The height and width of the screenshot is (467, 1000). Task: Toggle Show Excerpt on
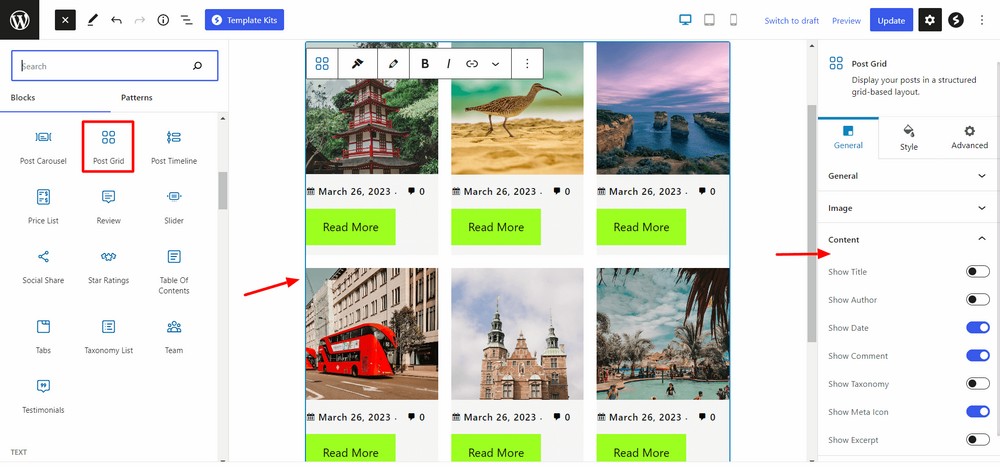(977, 440)
